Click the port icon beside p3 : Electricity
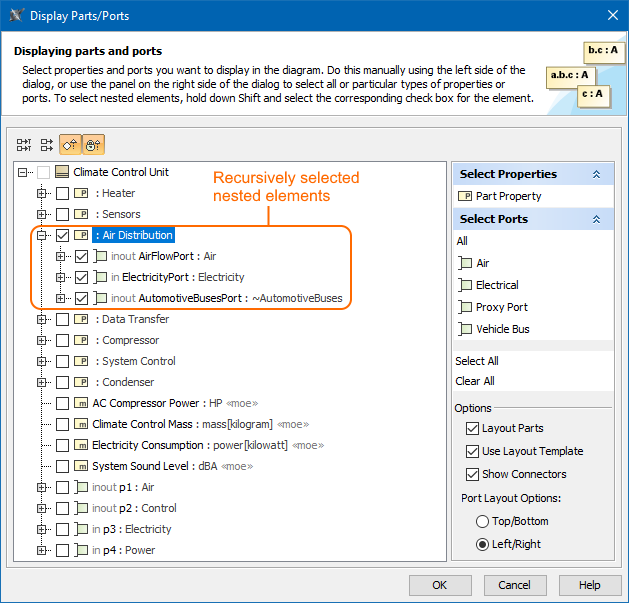 (81, 529)
